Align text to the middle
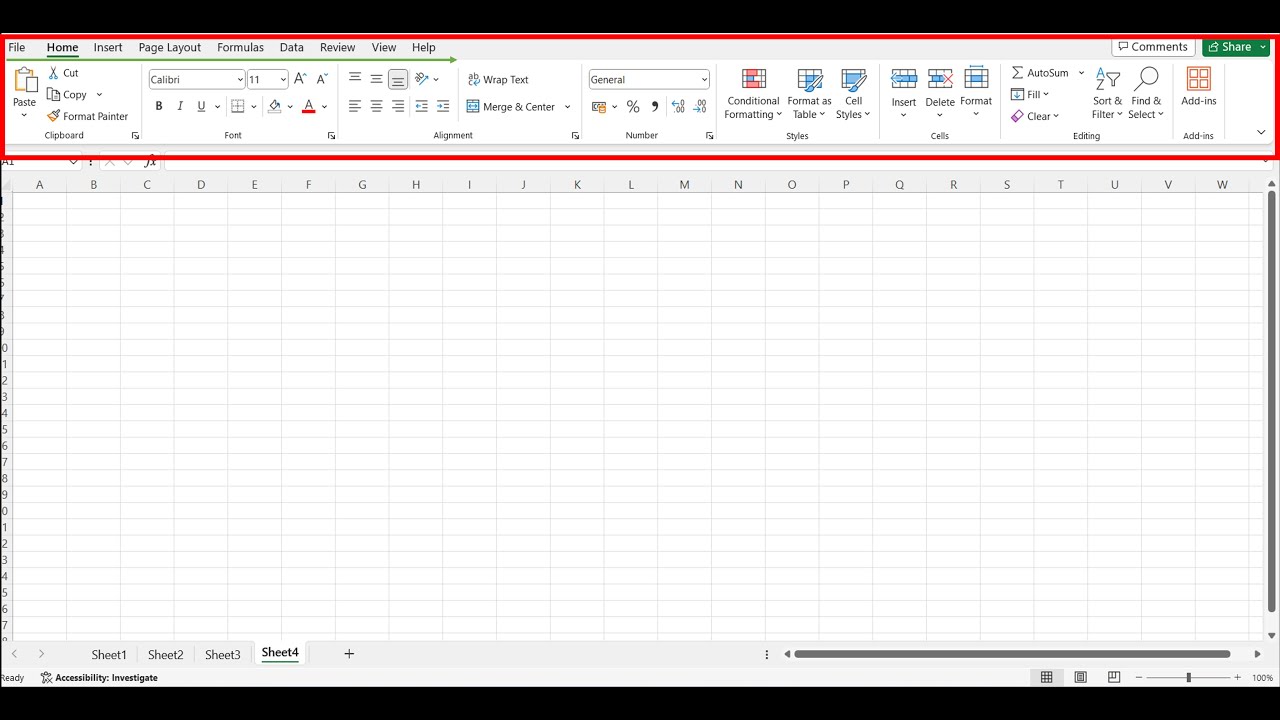This screenshot has width=1280, height=720. point(376,79)
